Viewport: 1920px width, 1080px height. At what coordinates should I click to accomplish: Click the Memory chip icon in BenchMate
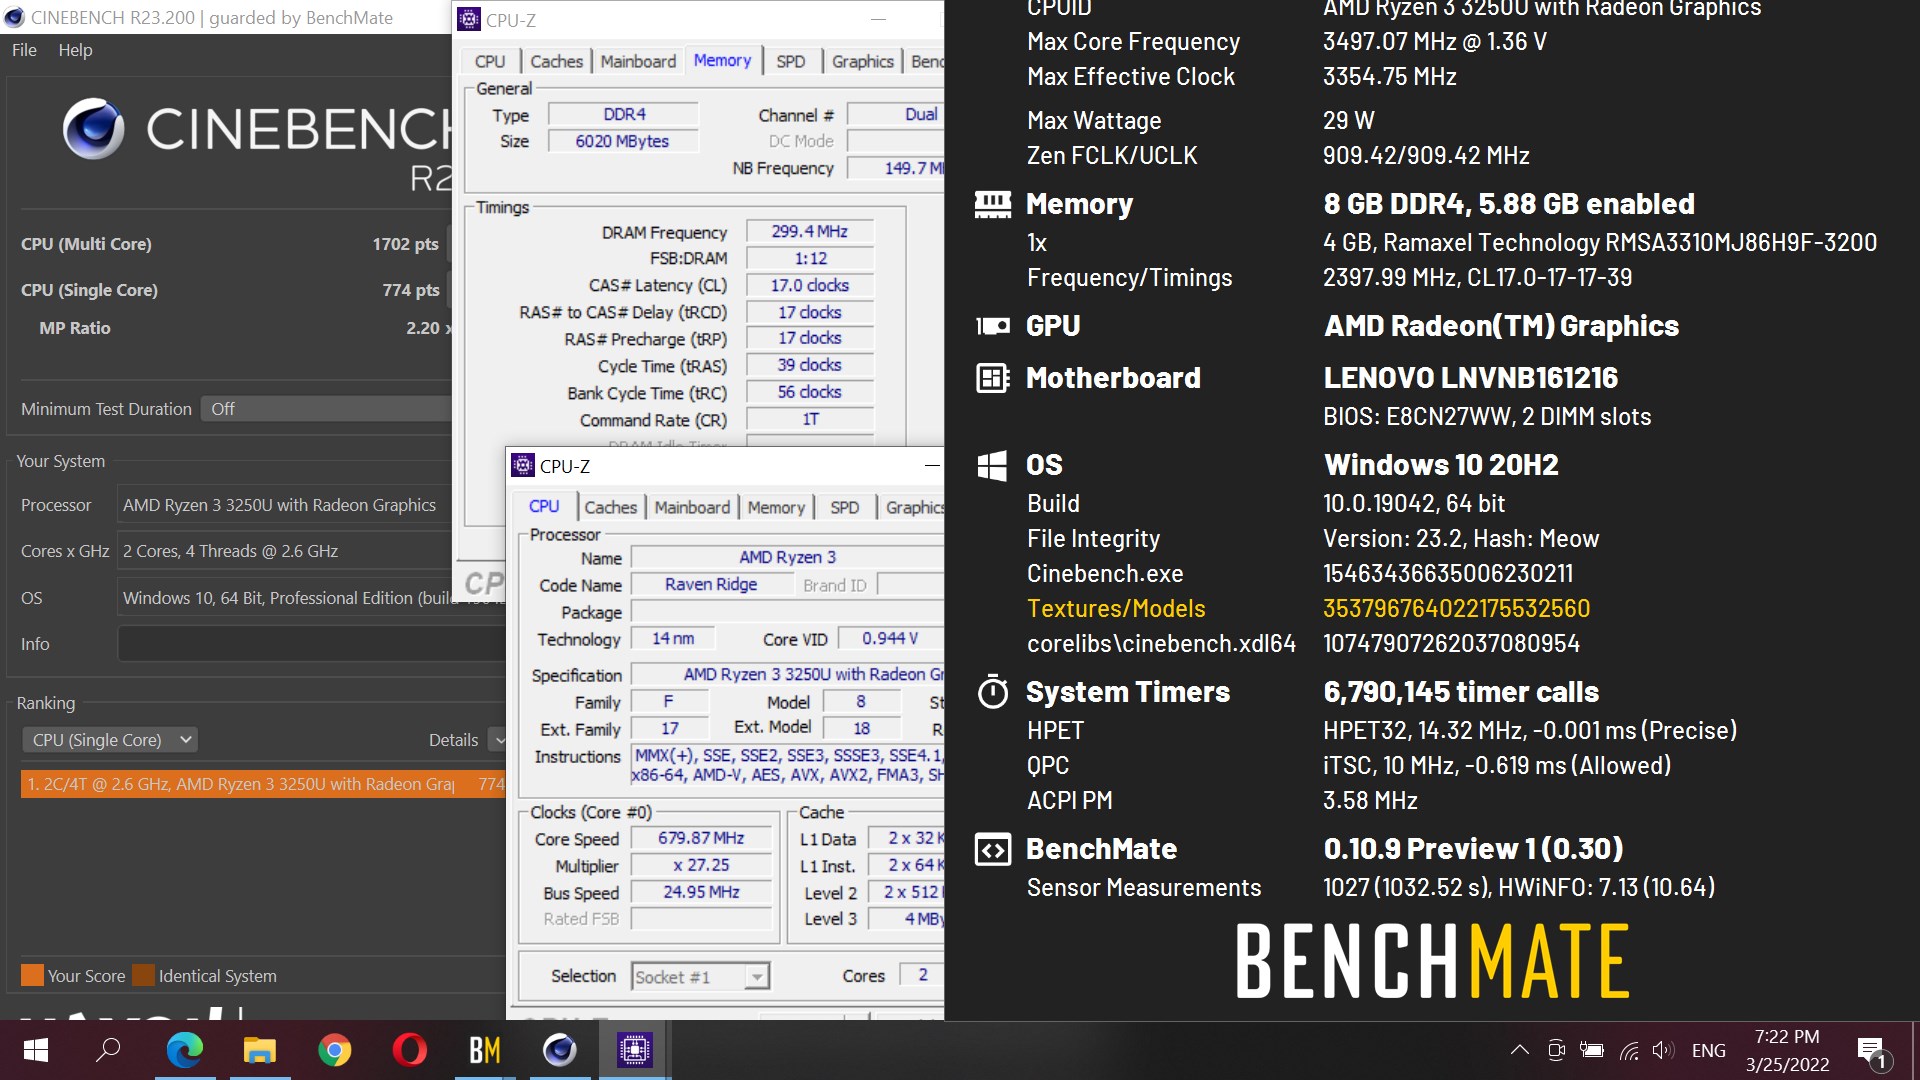click(x=992, y=204)
